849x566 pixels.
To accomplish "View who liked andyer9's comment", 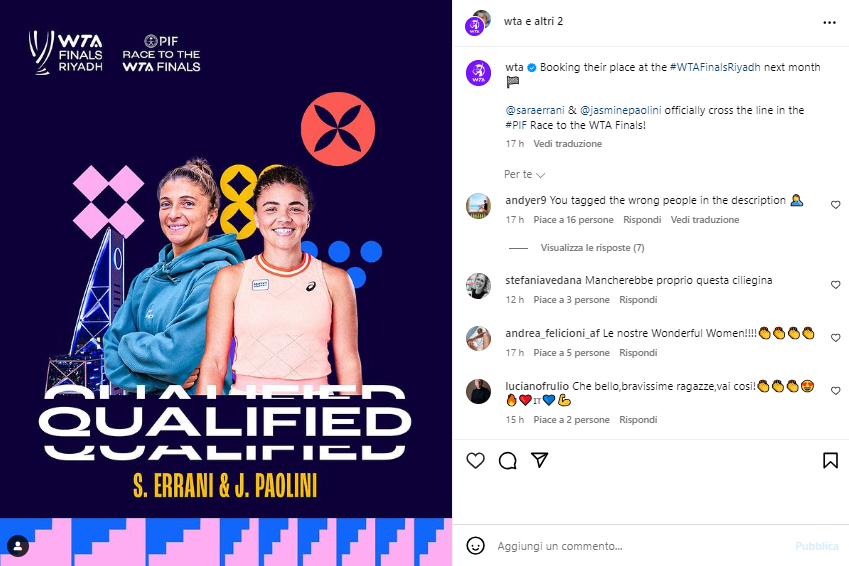I will tap(573, 219).
